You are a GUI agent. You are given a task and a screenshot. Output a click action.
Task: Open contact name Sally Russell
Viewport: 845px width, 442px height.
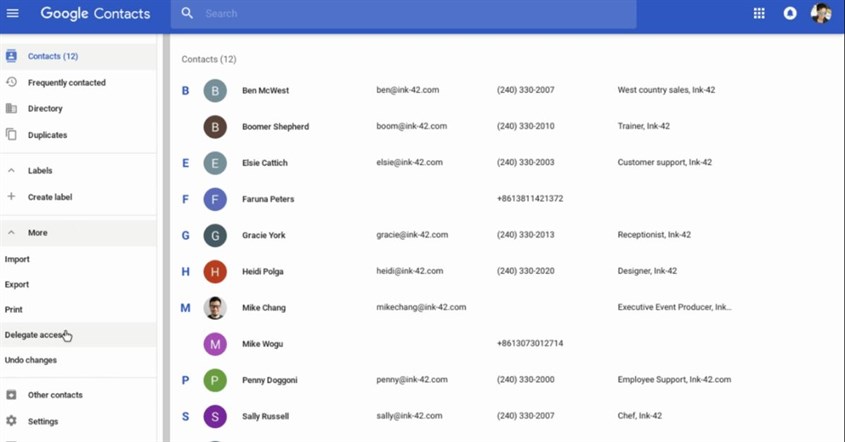click(265, 416)
